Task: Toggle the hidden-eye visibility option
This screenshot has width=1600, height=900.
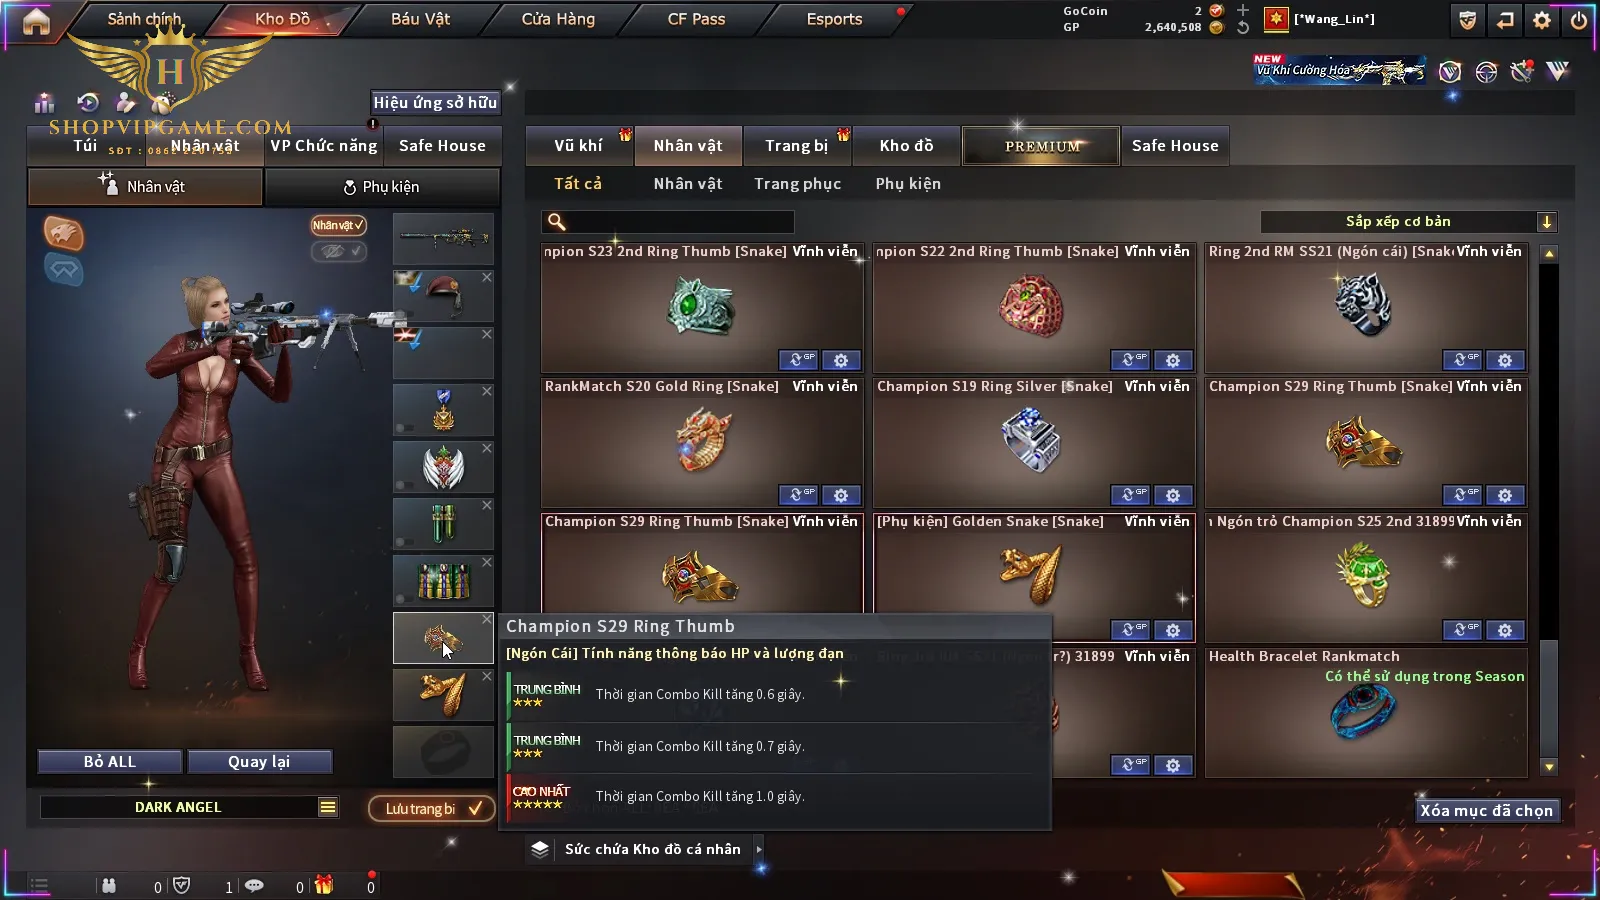Action: point(338,251)
